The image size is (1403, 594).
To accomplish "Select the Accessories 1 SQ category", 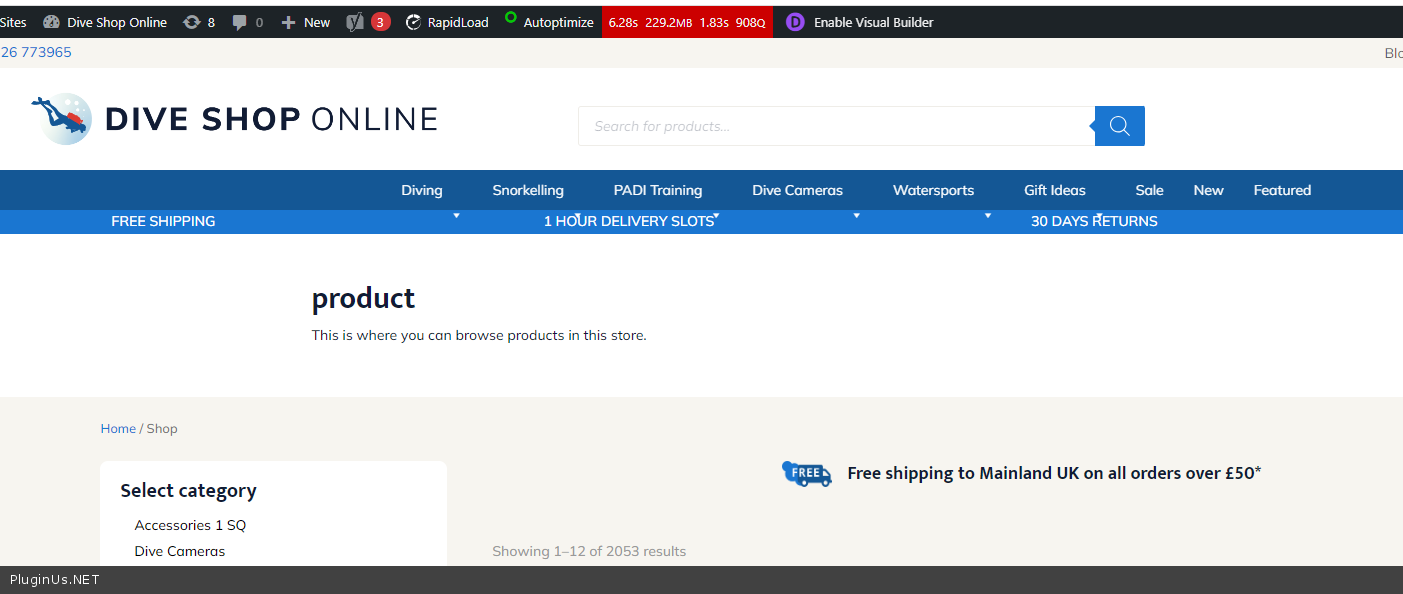I will tap(190, 525).
